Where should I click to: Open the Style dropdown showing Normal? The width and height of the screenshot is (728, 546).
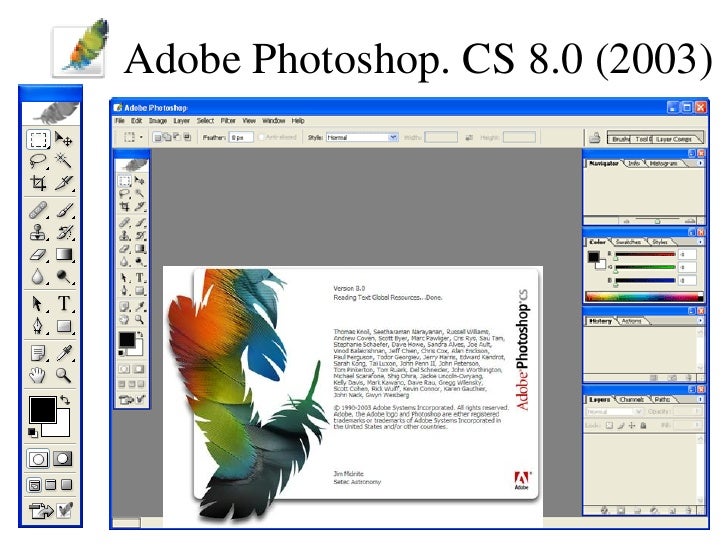[362, 137]
